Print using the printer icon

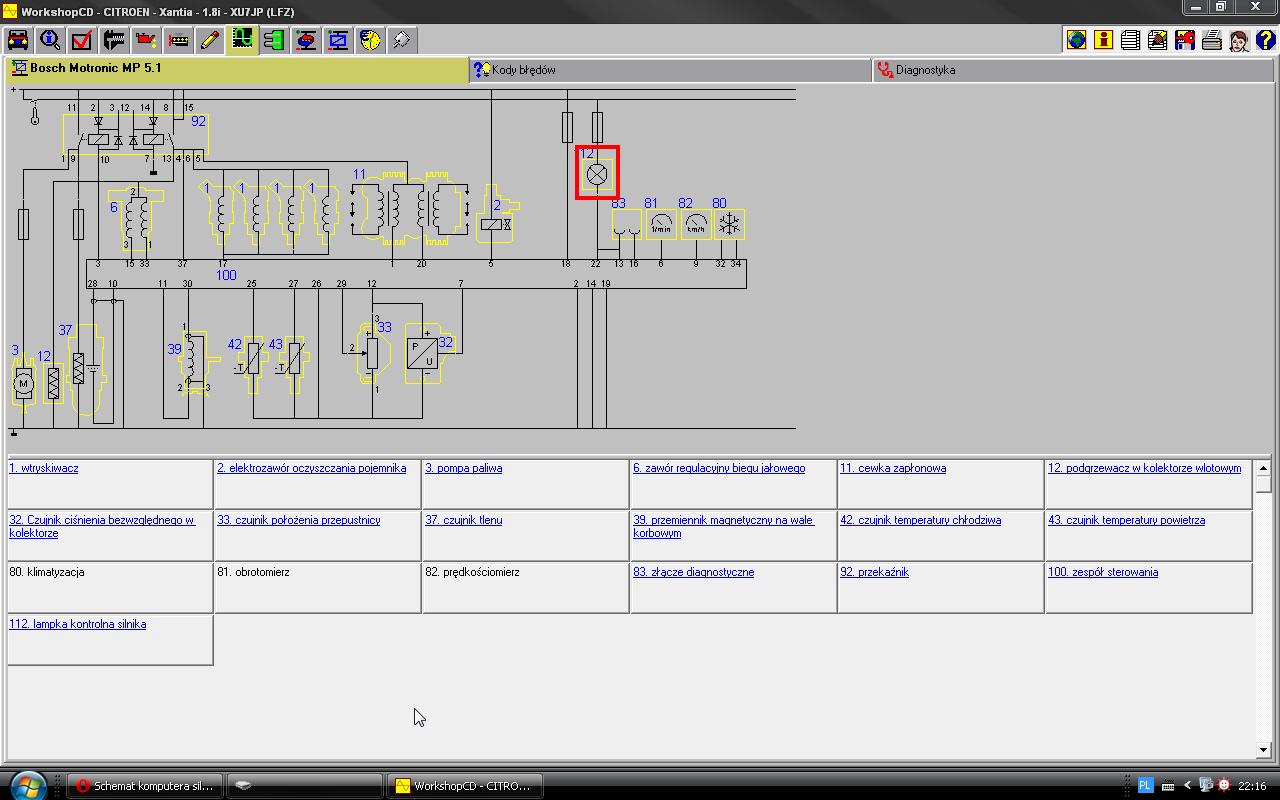pyautogui.click(x=1211, y=40)
